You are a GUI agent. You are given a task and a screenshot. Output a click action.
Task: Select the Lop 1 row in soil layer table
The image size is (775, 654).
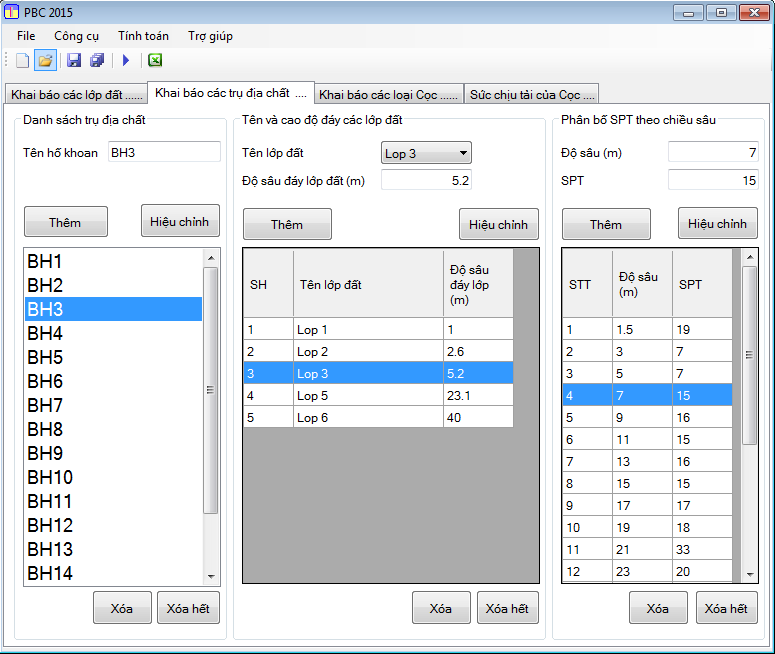pos(379,329)
